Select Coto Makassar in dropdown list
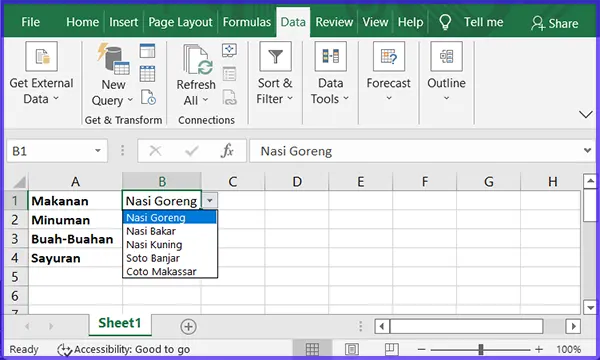Image resolution: width=600 pixels, height=360 pixels. 170,271
